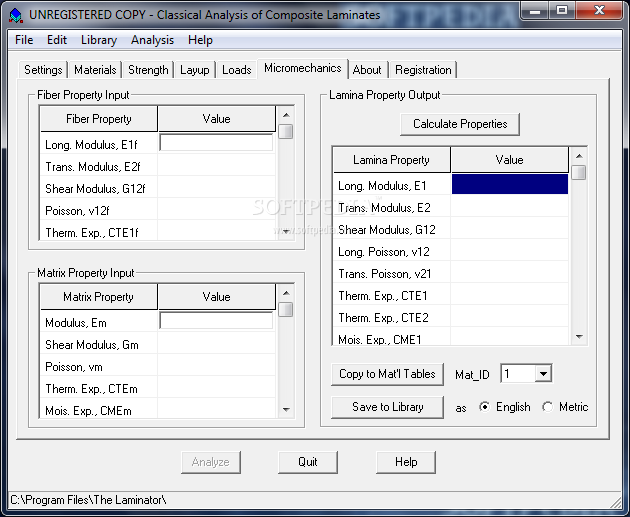Image resolution: width=630 pixels, height=517 pixels.
Task: Click fiber table scroll down arrow
Action: tap(286, 232)
